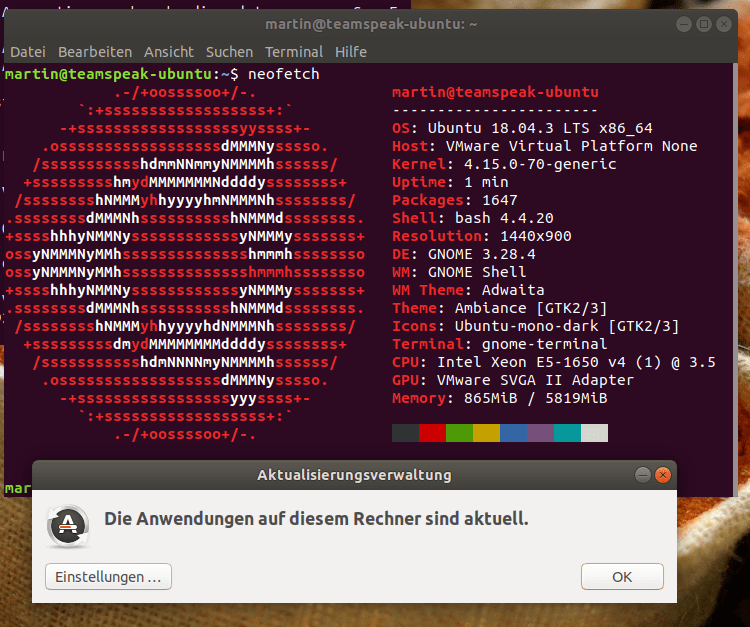This screenshot has width=750, height=627.
Task: Open the Ansicht menu
Action: click(169, 52)
